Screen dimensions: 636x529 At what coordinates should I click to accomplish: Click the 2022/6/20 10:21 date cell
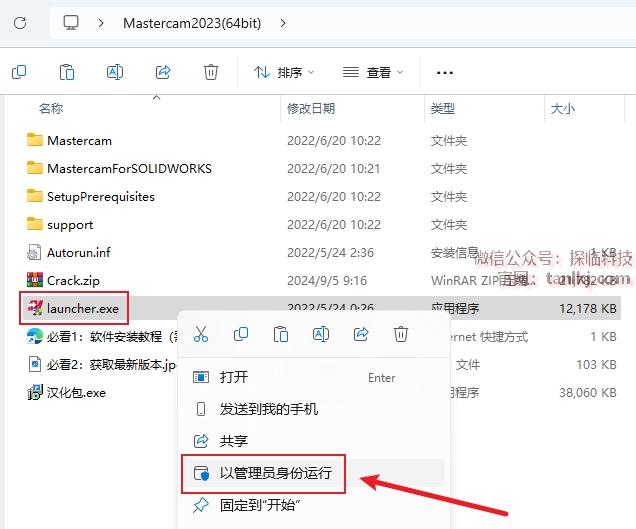tap(333, 169)
